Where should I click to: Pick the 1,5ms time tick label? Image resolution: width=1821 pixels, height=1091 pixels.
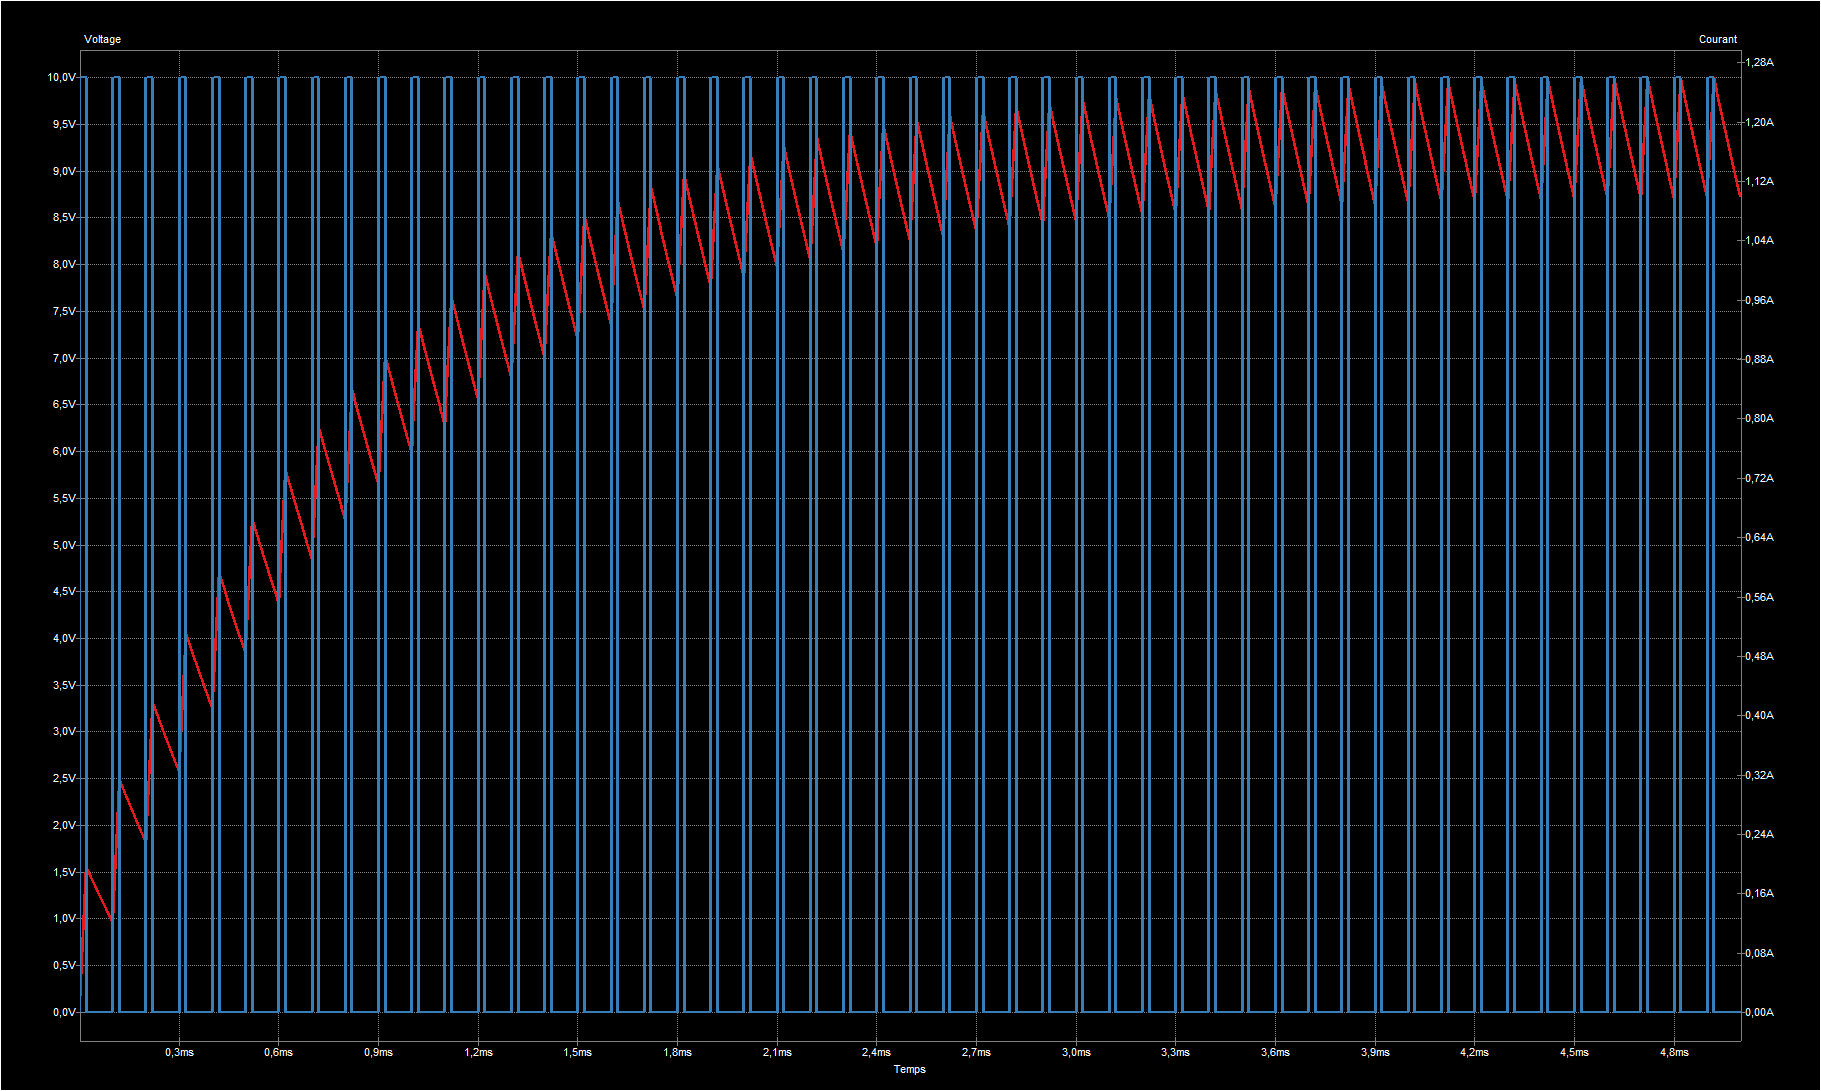tap(578, 1052)
